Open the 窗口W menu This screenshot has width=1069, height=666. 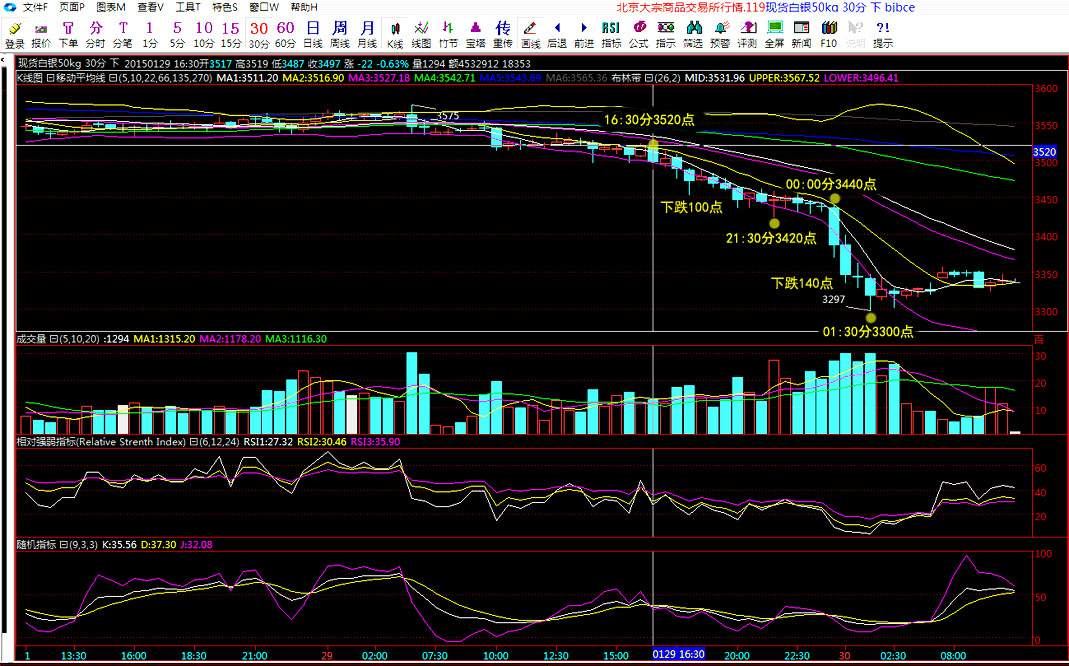[x=265, y=7]
